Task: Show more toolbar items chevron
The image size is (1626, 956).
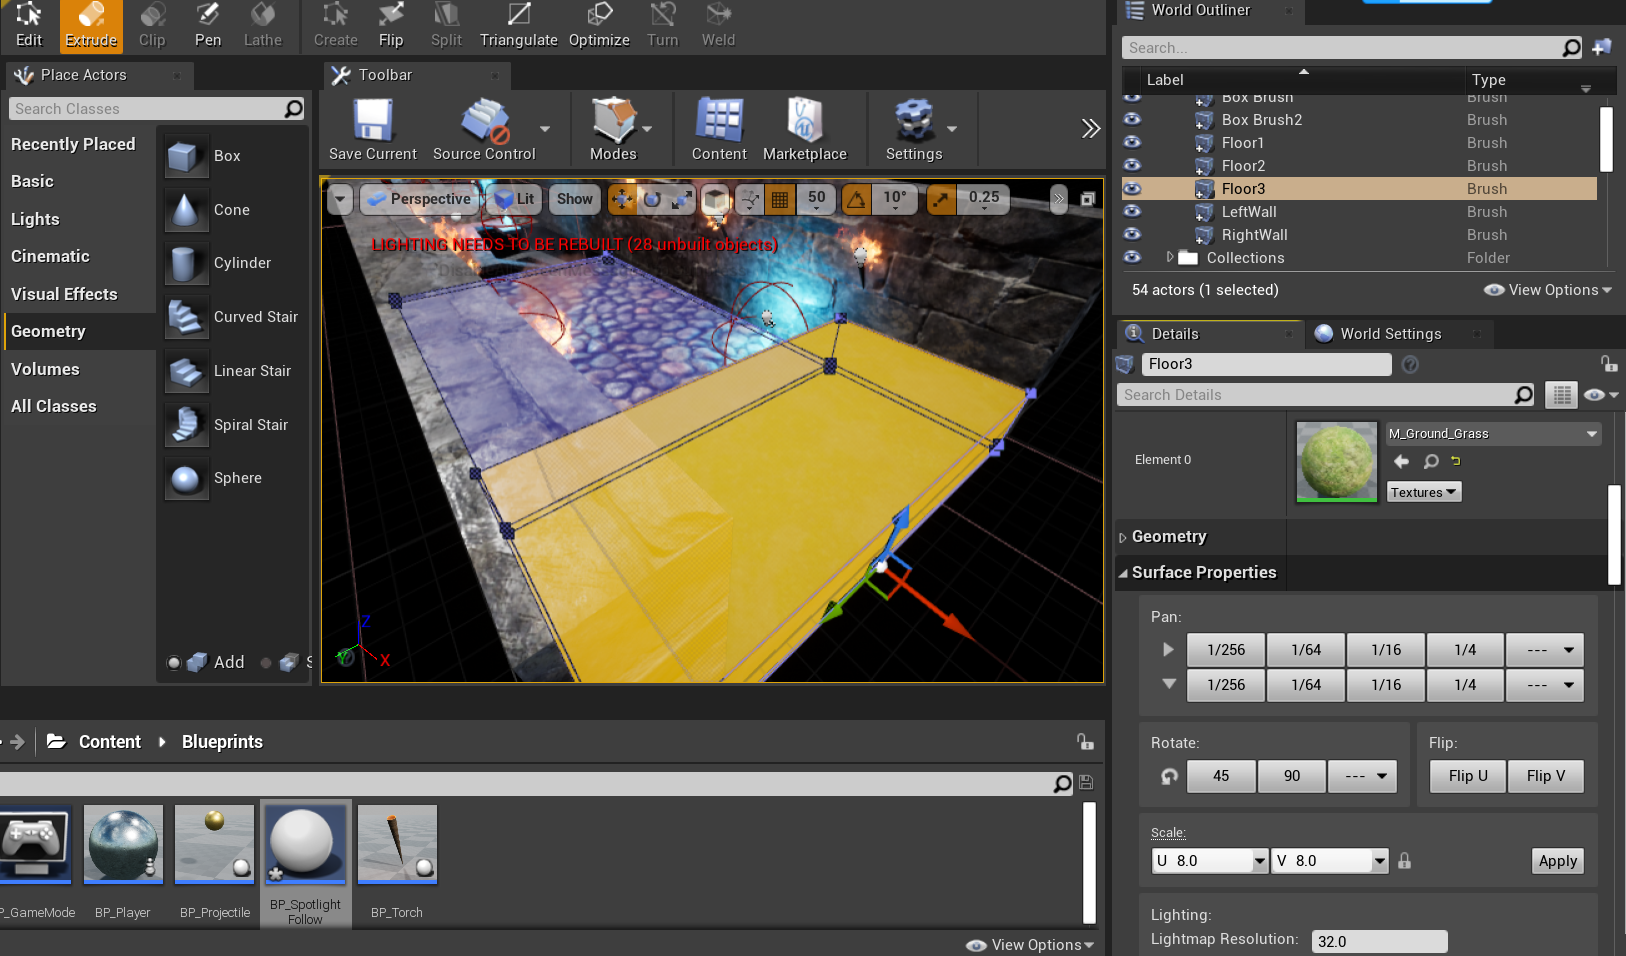Action: click(x=1090, y=128)
